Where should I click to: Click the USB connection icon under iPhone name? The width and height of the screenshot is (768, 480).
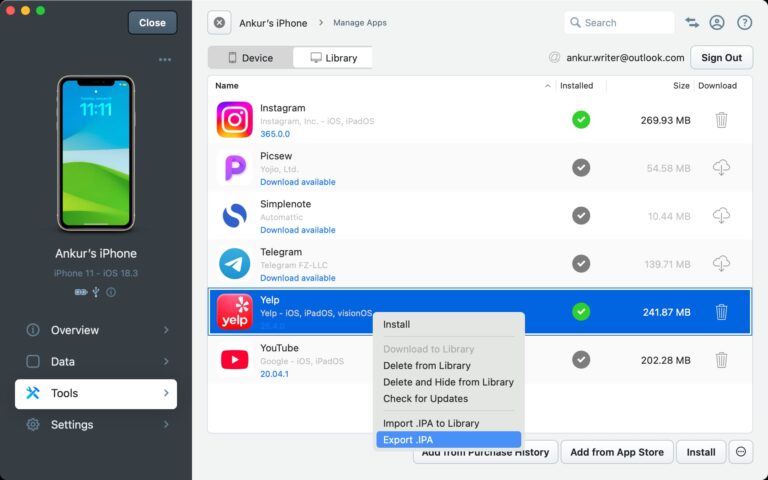click(96, 292)
